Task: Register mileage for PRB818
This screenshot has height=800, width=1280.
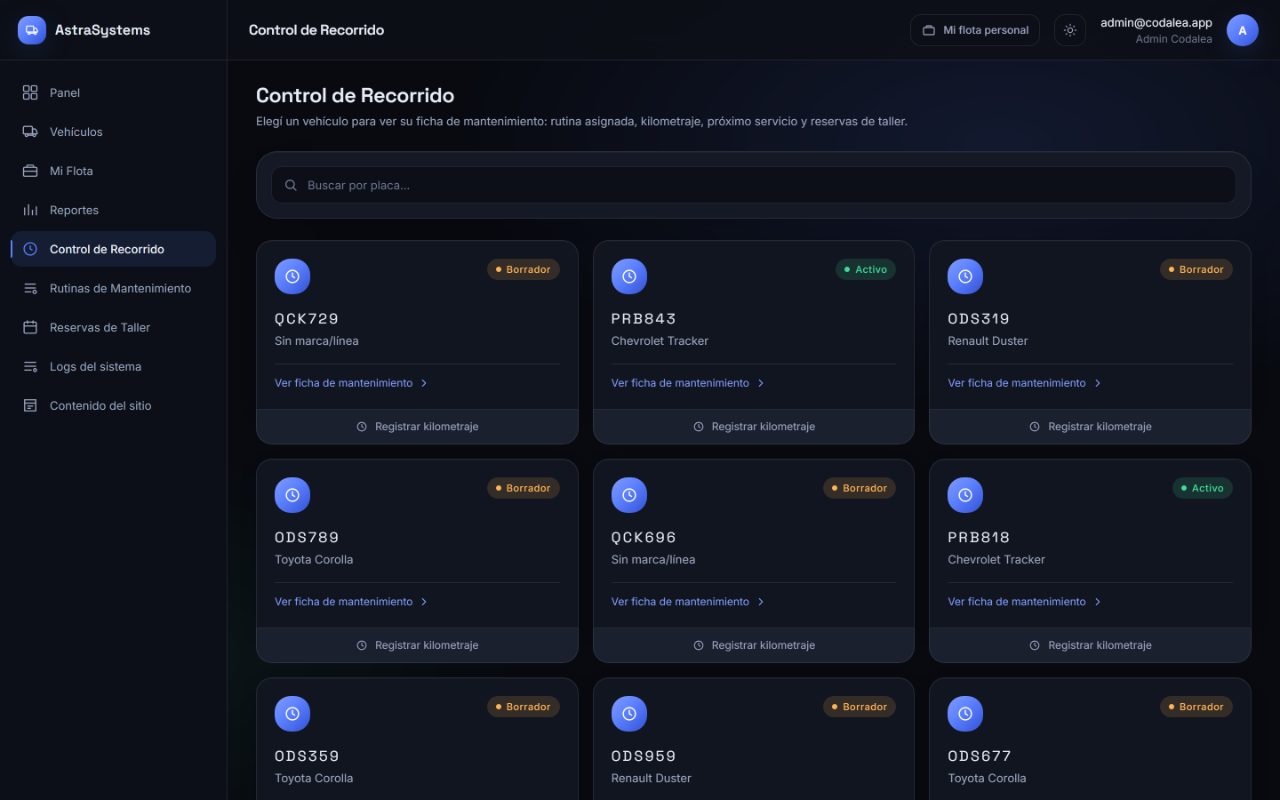Action: click(1090, 645)
